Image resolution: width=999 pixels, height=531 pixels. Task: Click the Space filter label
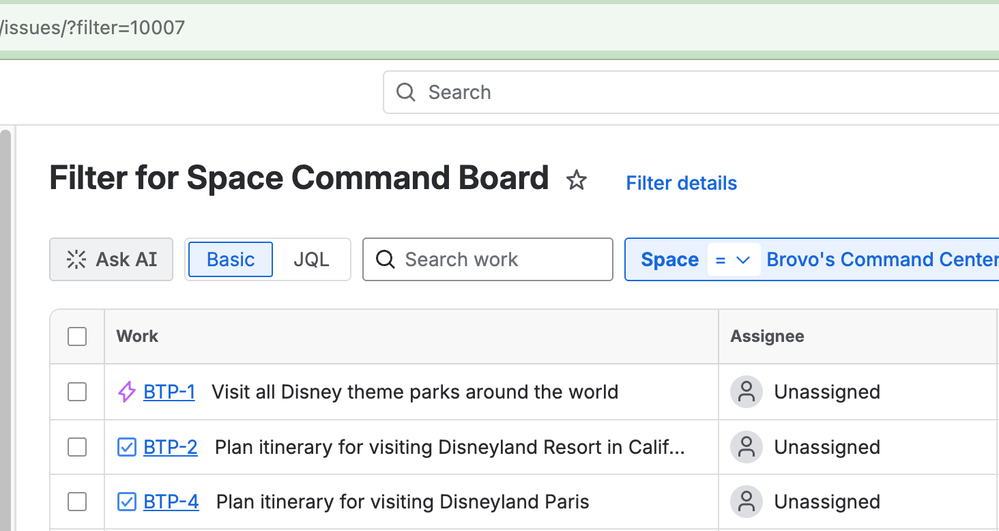pos(670,259)
